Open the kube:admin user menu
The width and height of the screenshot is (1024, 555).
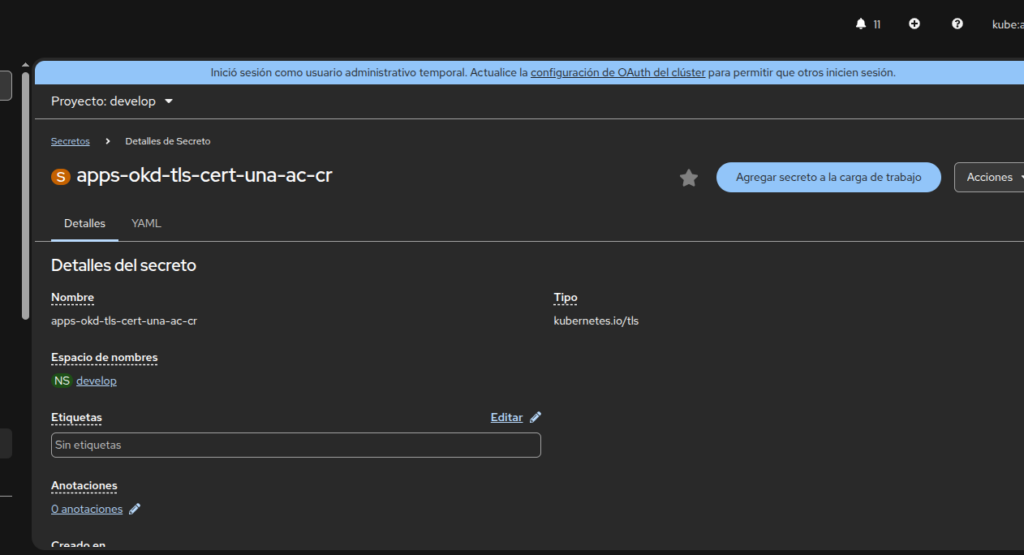click(x=1005, y=24)
